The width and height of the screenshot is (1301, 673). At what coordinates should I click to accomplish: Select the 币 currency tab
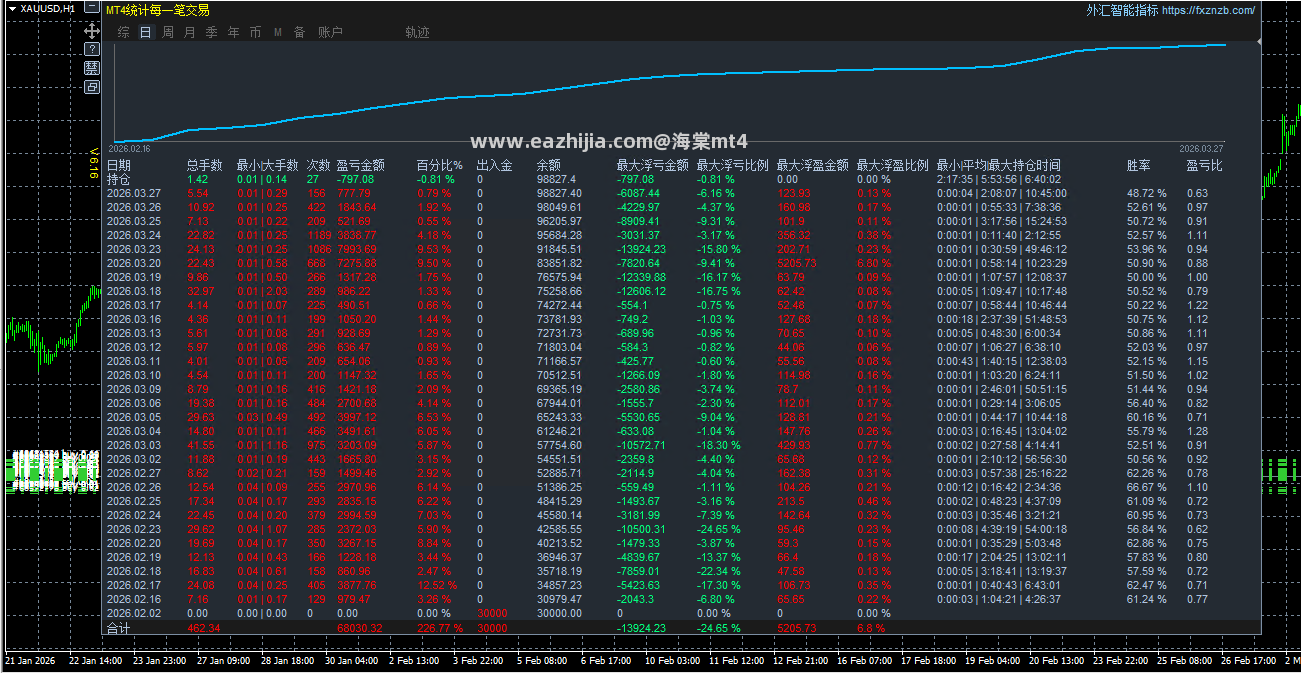coord(255,32)
